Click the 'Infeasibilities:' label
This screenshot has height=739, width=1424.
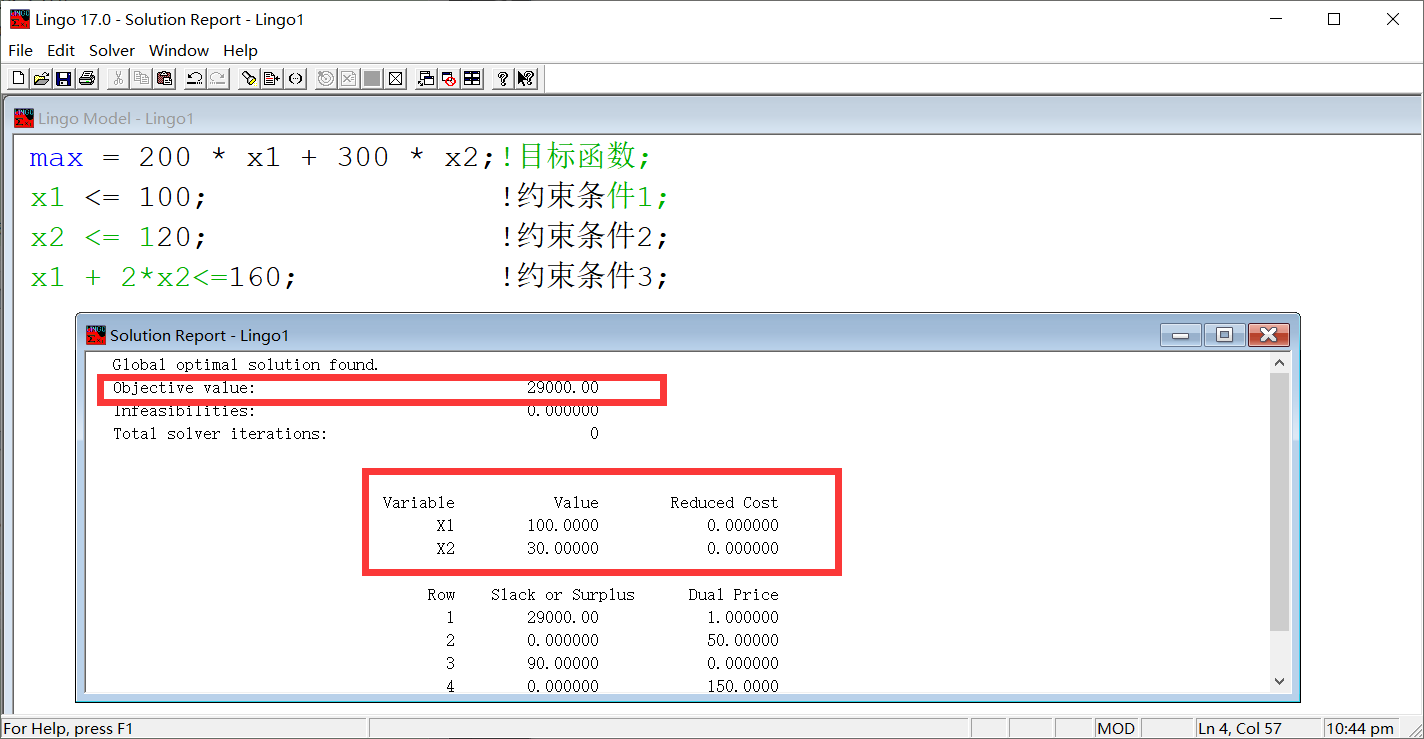[x=184, y=411]
